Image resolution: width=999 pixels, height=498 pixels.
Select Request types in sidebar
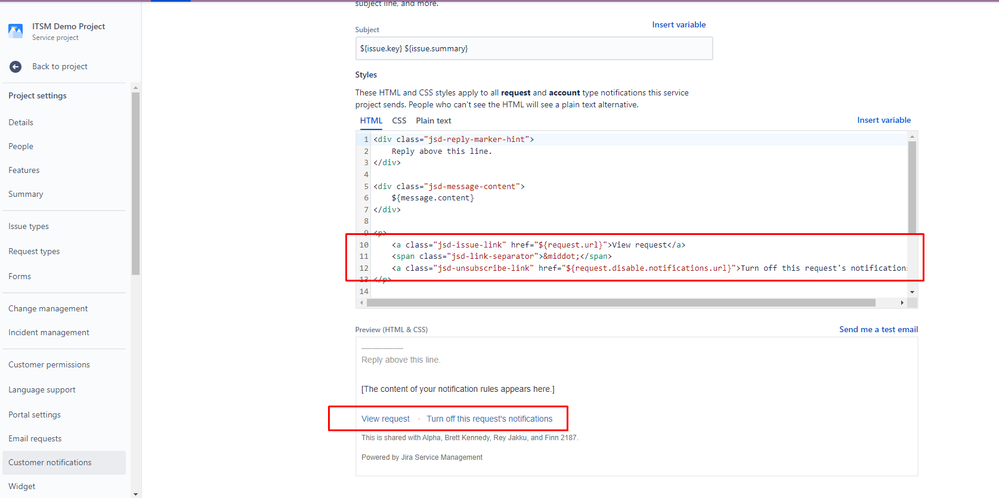tap(34, 252)
